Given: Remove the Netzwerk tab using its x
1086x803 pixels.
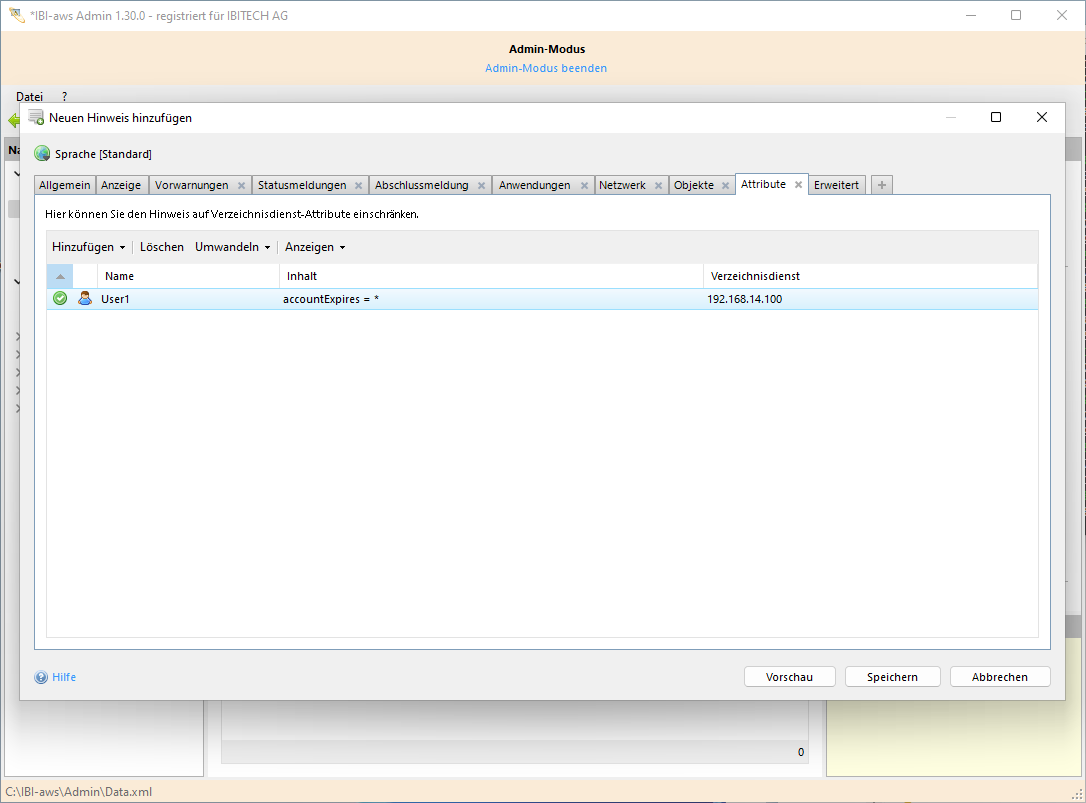Looking at the screenshot, I should click(x=657, y=186).
